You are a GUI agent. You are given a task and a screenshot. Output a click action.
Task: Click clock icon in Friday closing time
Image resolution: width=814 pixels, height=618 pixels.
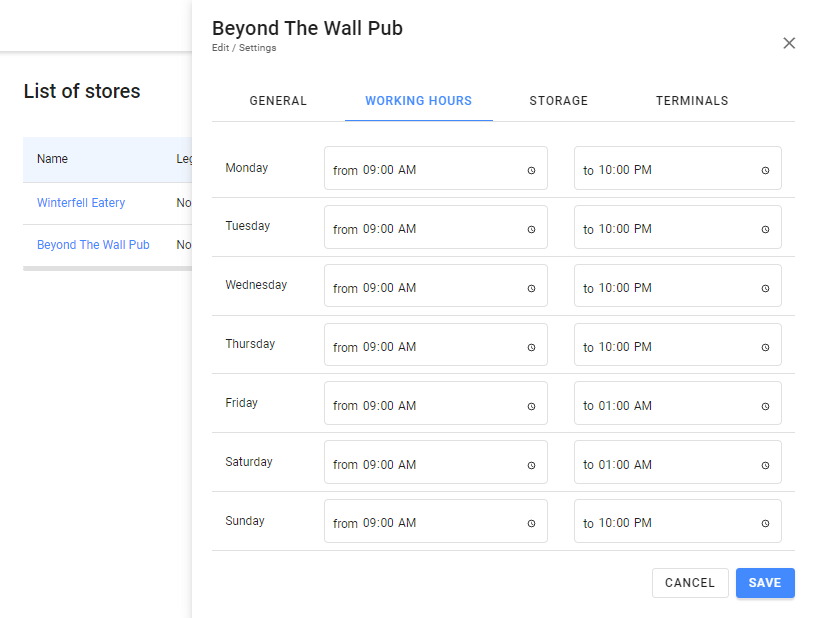[x=765, y=406]
